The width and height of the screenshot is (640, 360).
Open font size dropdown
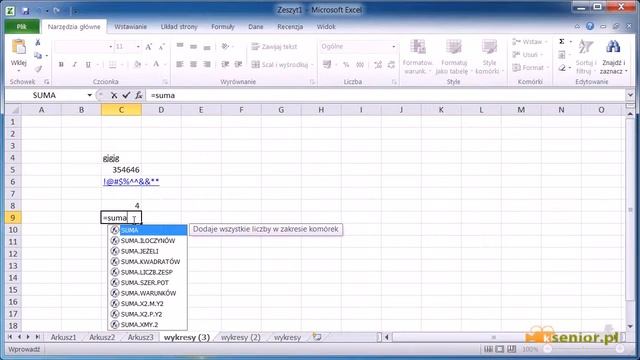pyautogui.click(x=138, y=47)
